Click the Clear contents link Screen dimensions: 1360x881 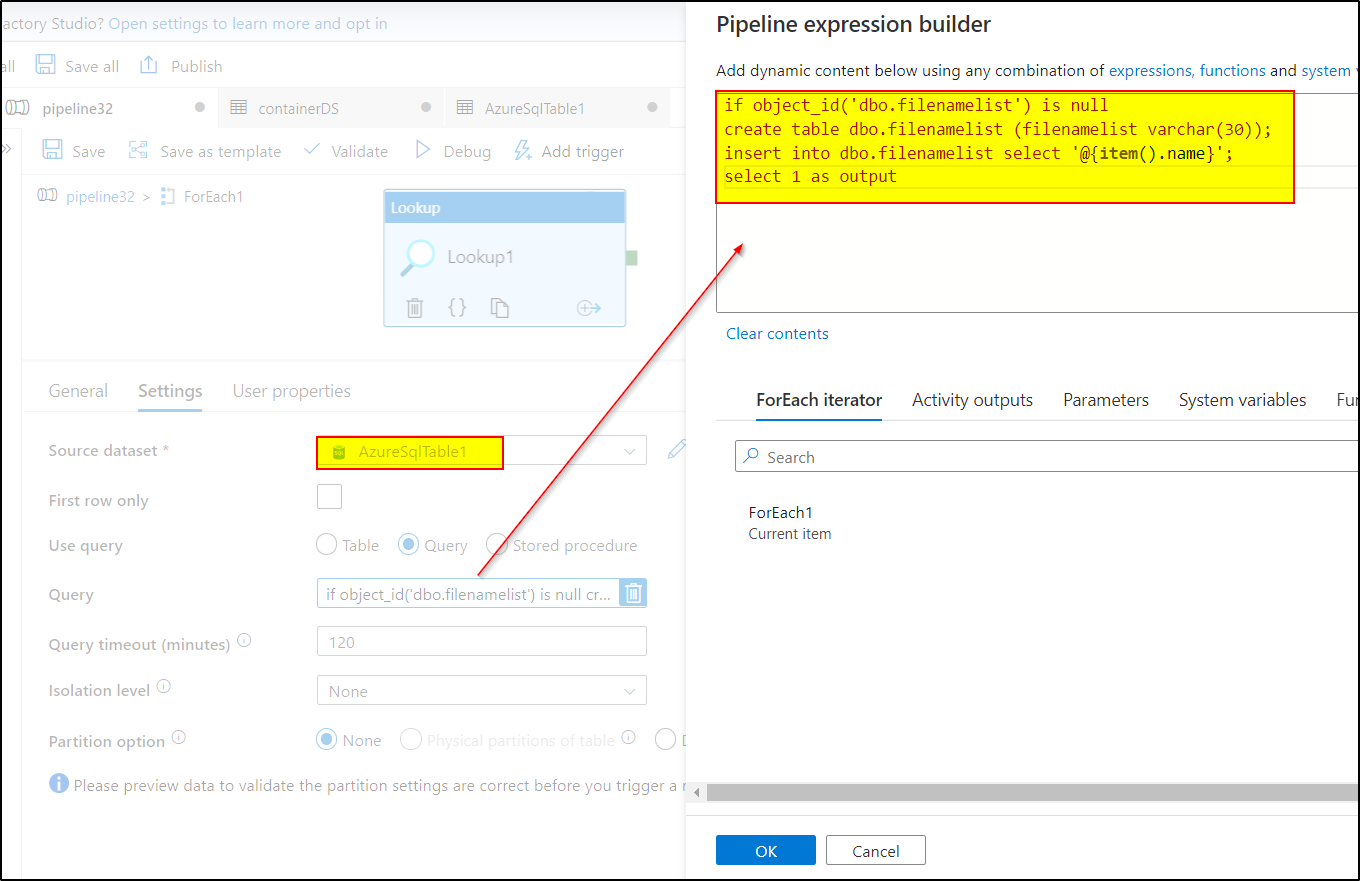tap(777, 334)
